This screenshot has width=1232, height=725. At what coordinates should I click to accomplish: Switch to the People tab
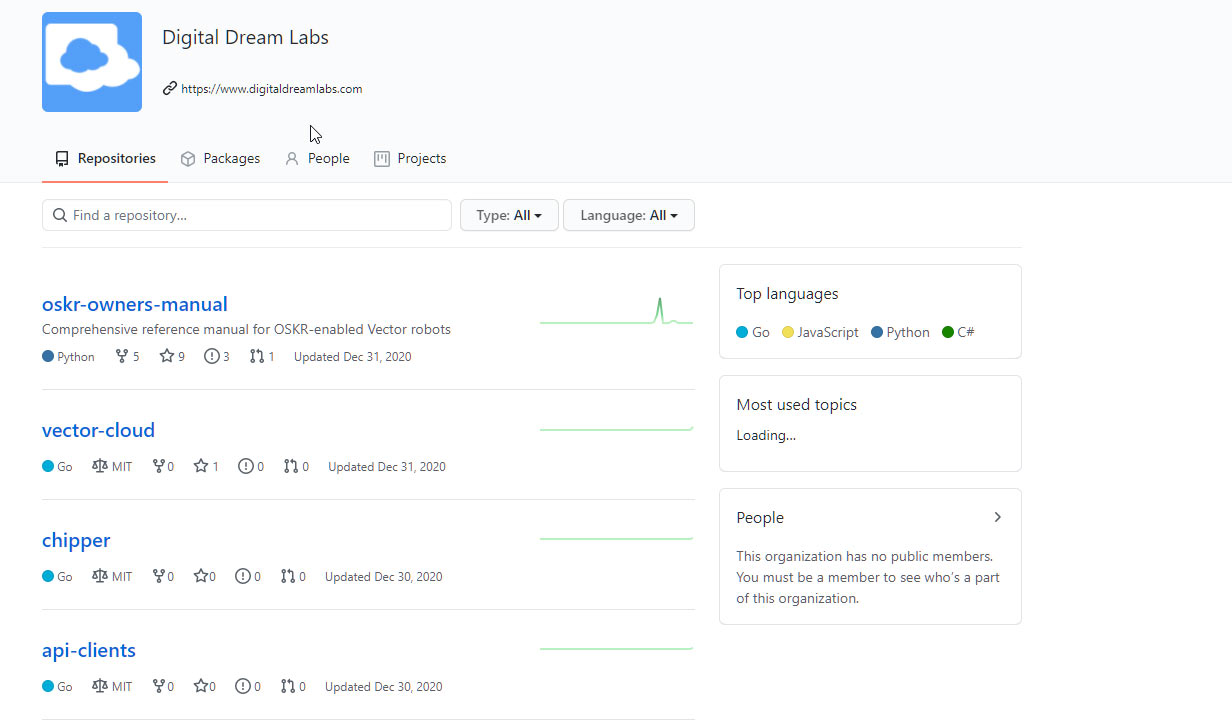click(x=317, y=158)
